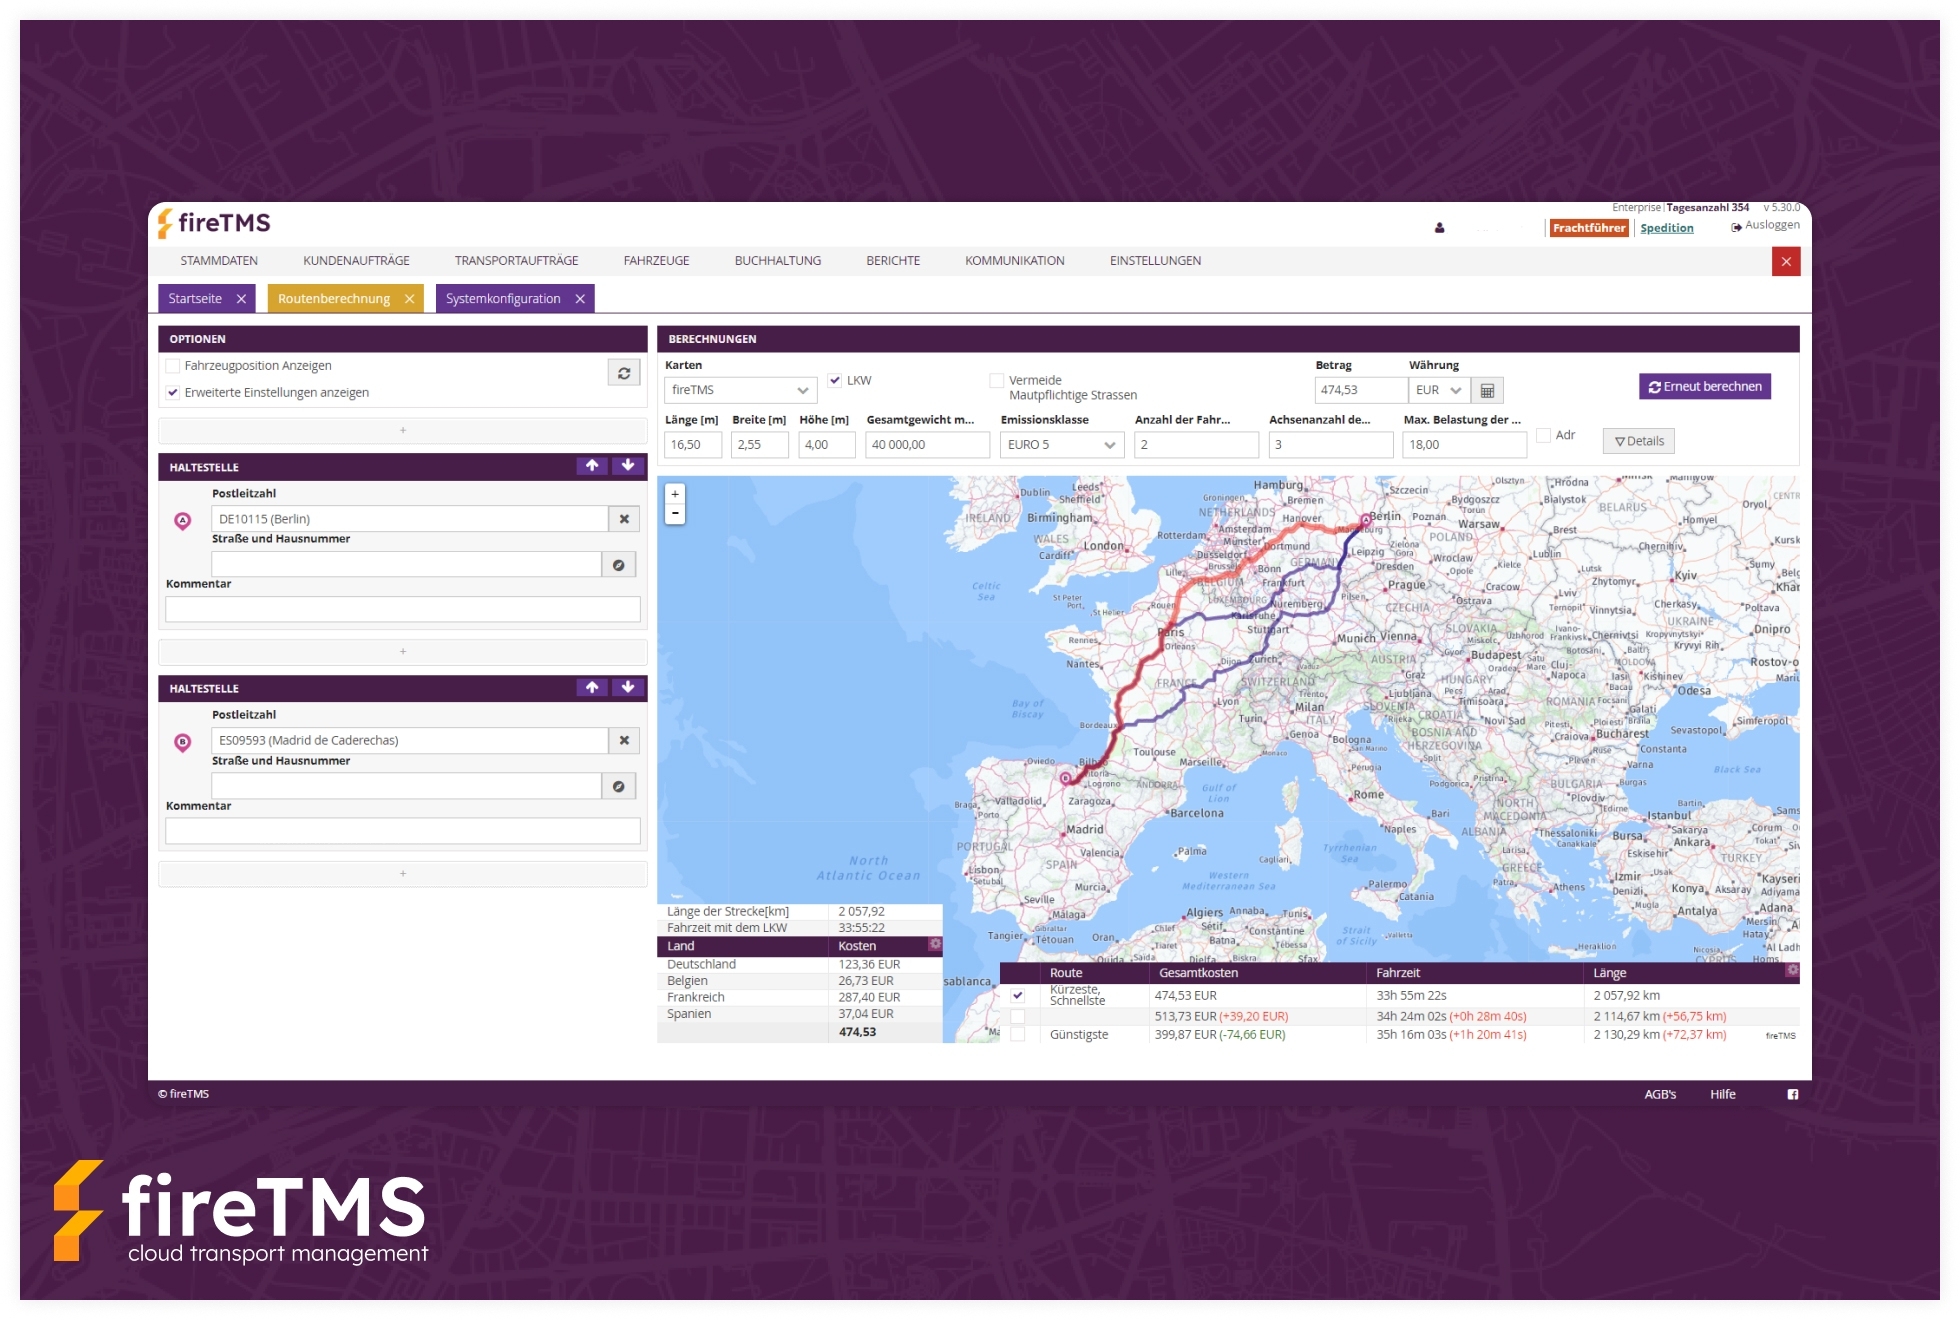Move first Haltestelle down with arrow icon
The width and height of the screenshot is (1960, 1320).
[628, 466]
